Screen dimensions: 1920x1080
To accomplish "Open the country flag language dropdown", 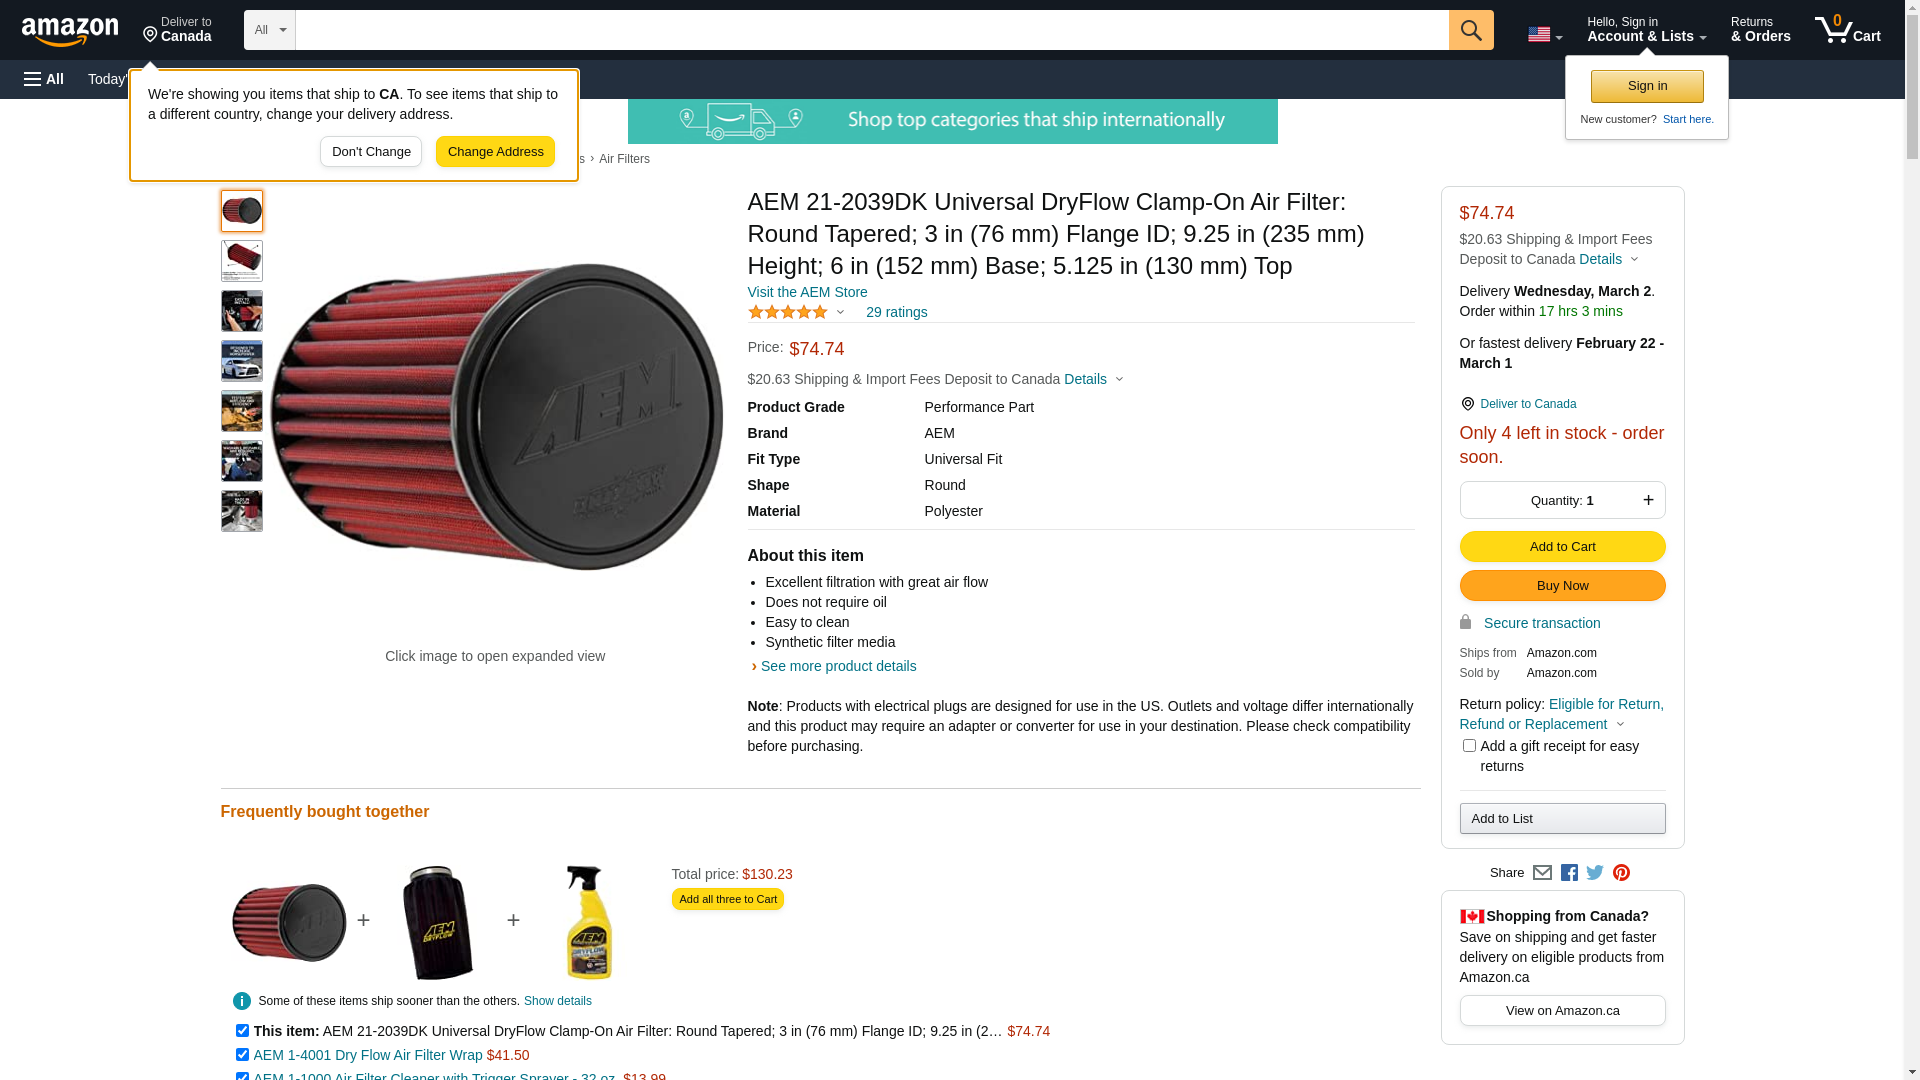I will point(1544,35).
